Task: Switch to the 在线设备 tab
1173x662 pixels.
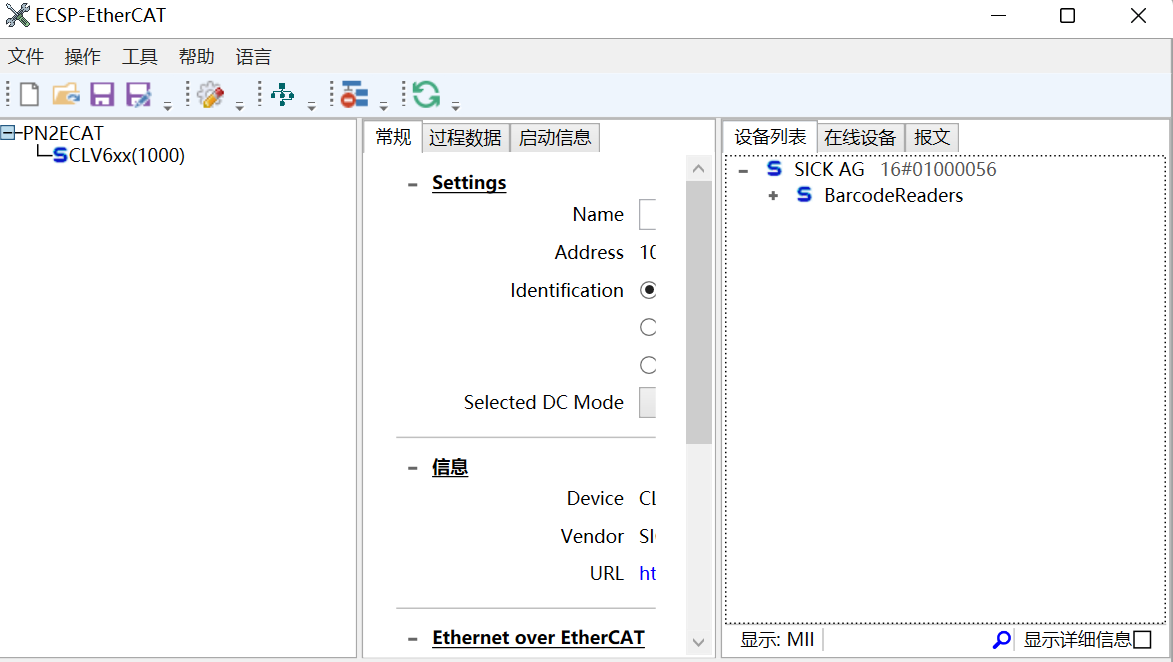Action: point(860,138)
